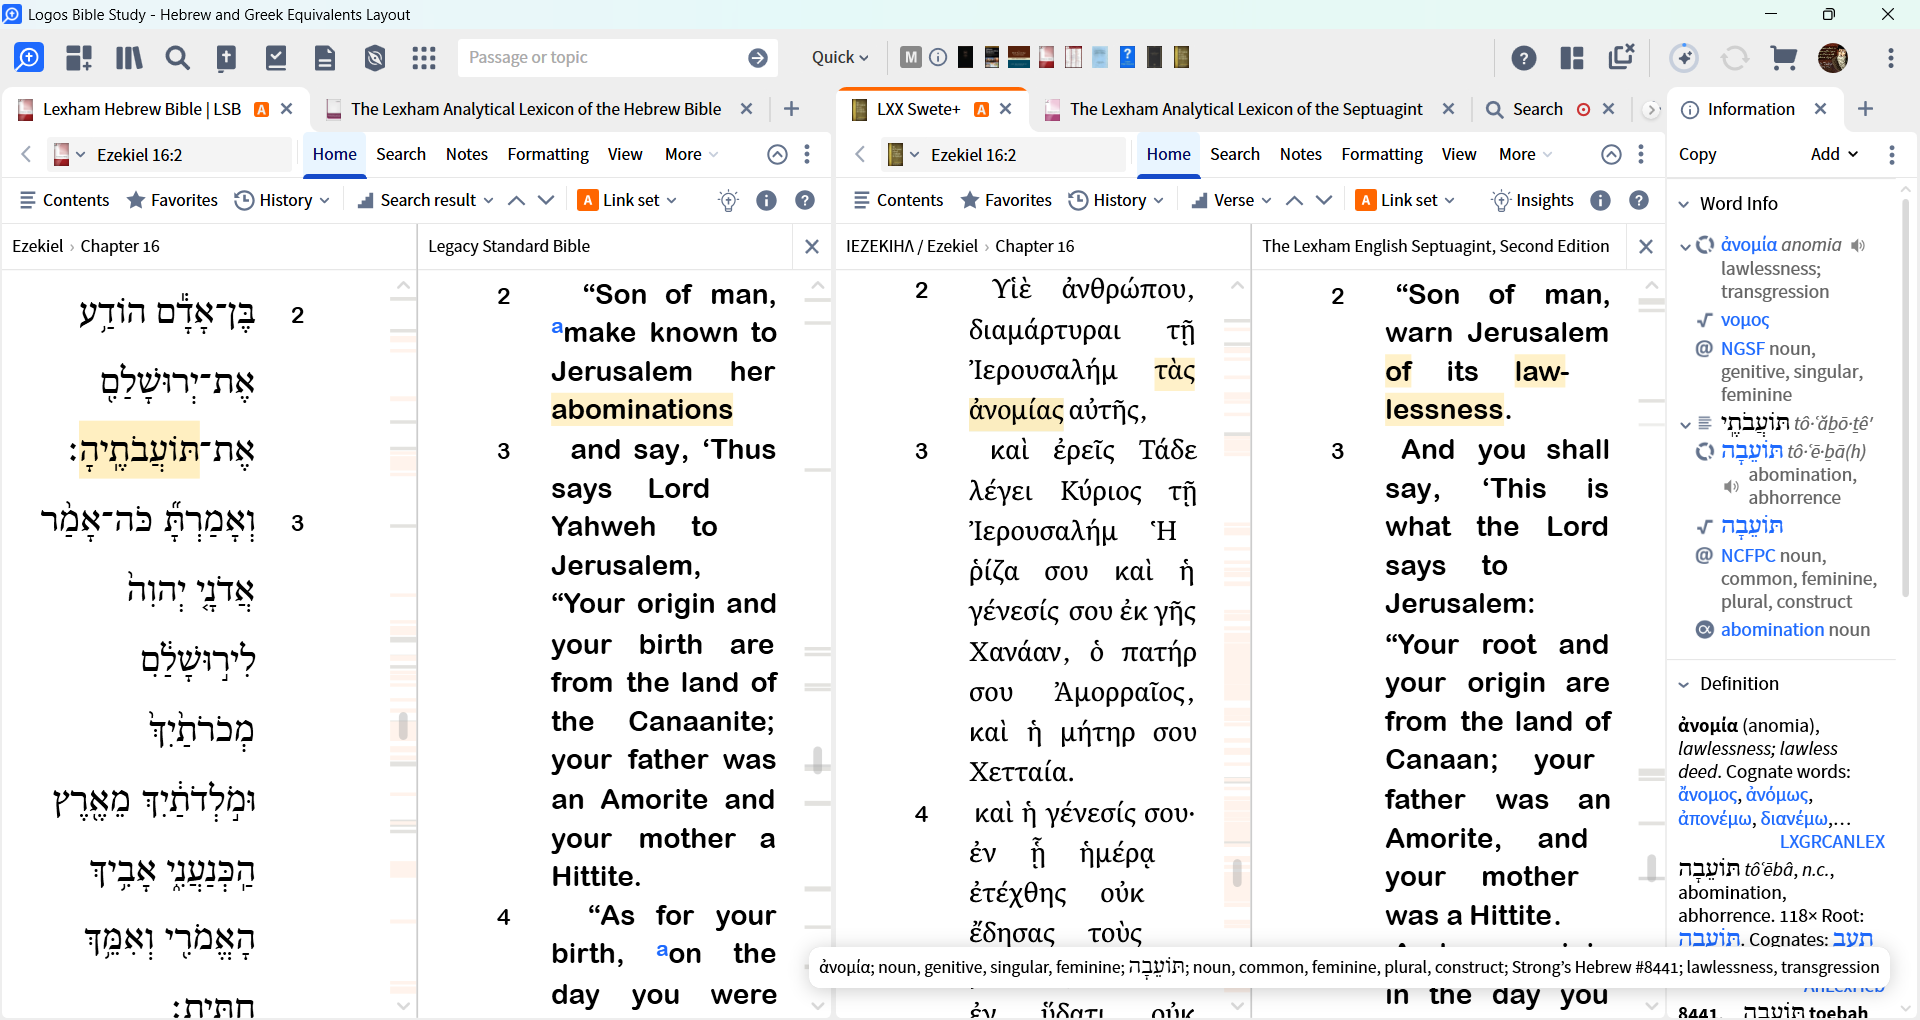1920x1020 pixels.
Task: Click Contents in Hebrew Bible panel
Action: click(65, 200)
